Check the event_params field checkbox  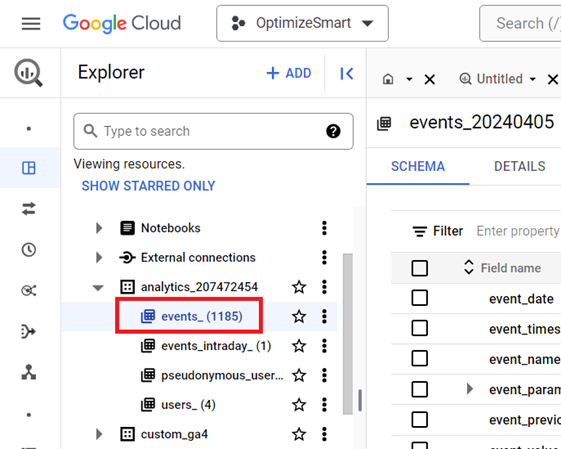pyautogui.click(x=420, y=389)
